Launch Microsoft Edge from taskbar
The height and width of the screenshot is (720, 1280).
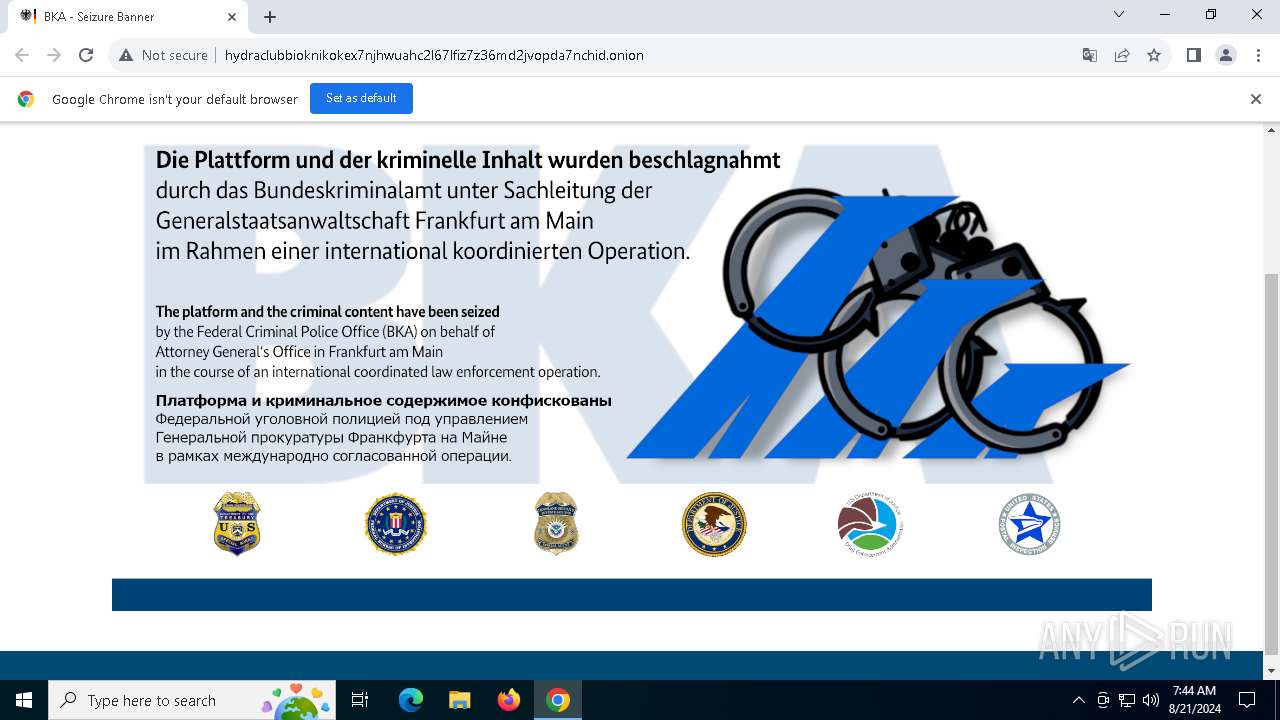coord(411,700)
